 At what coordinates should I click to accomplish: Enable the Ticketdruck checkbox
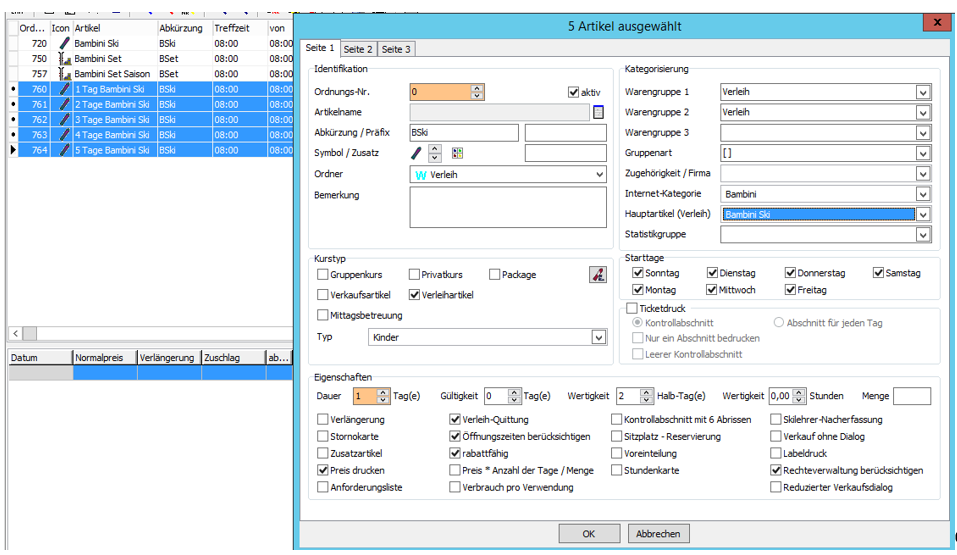click(632, 308)
